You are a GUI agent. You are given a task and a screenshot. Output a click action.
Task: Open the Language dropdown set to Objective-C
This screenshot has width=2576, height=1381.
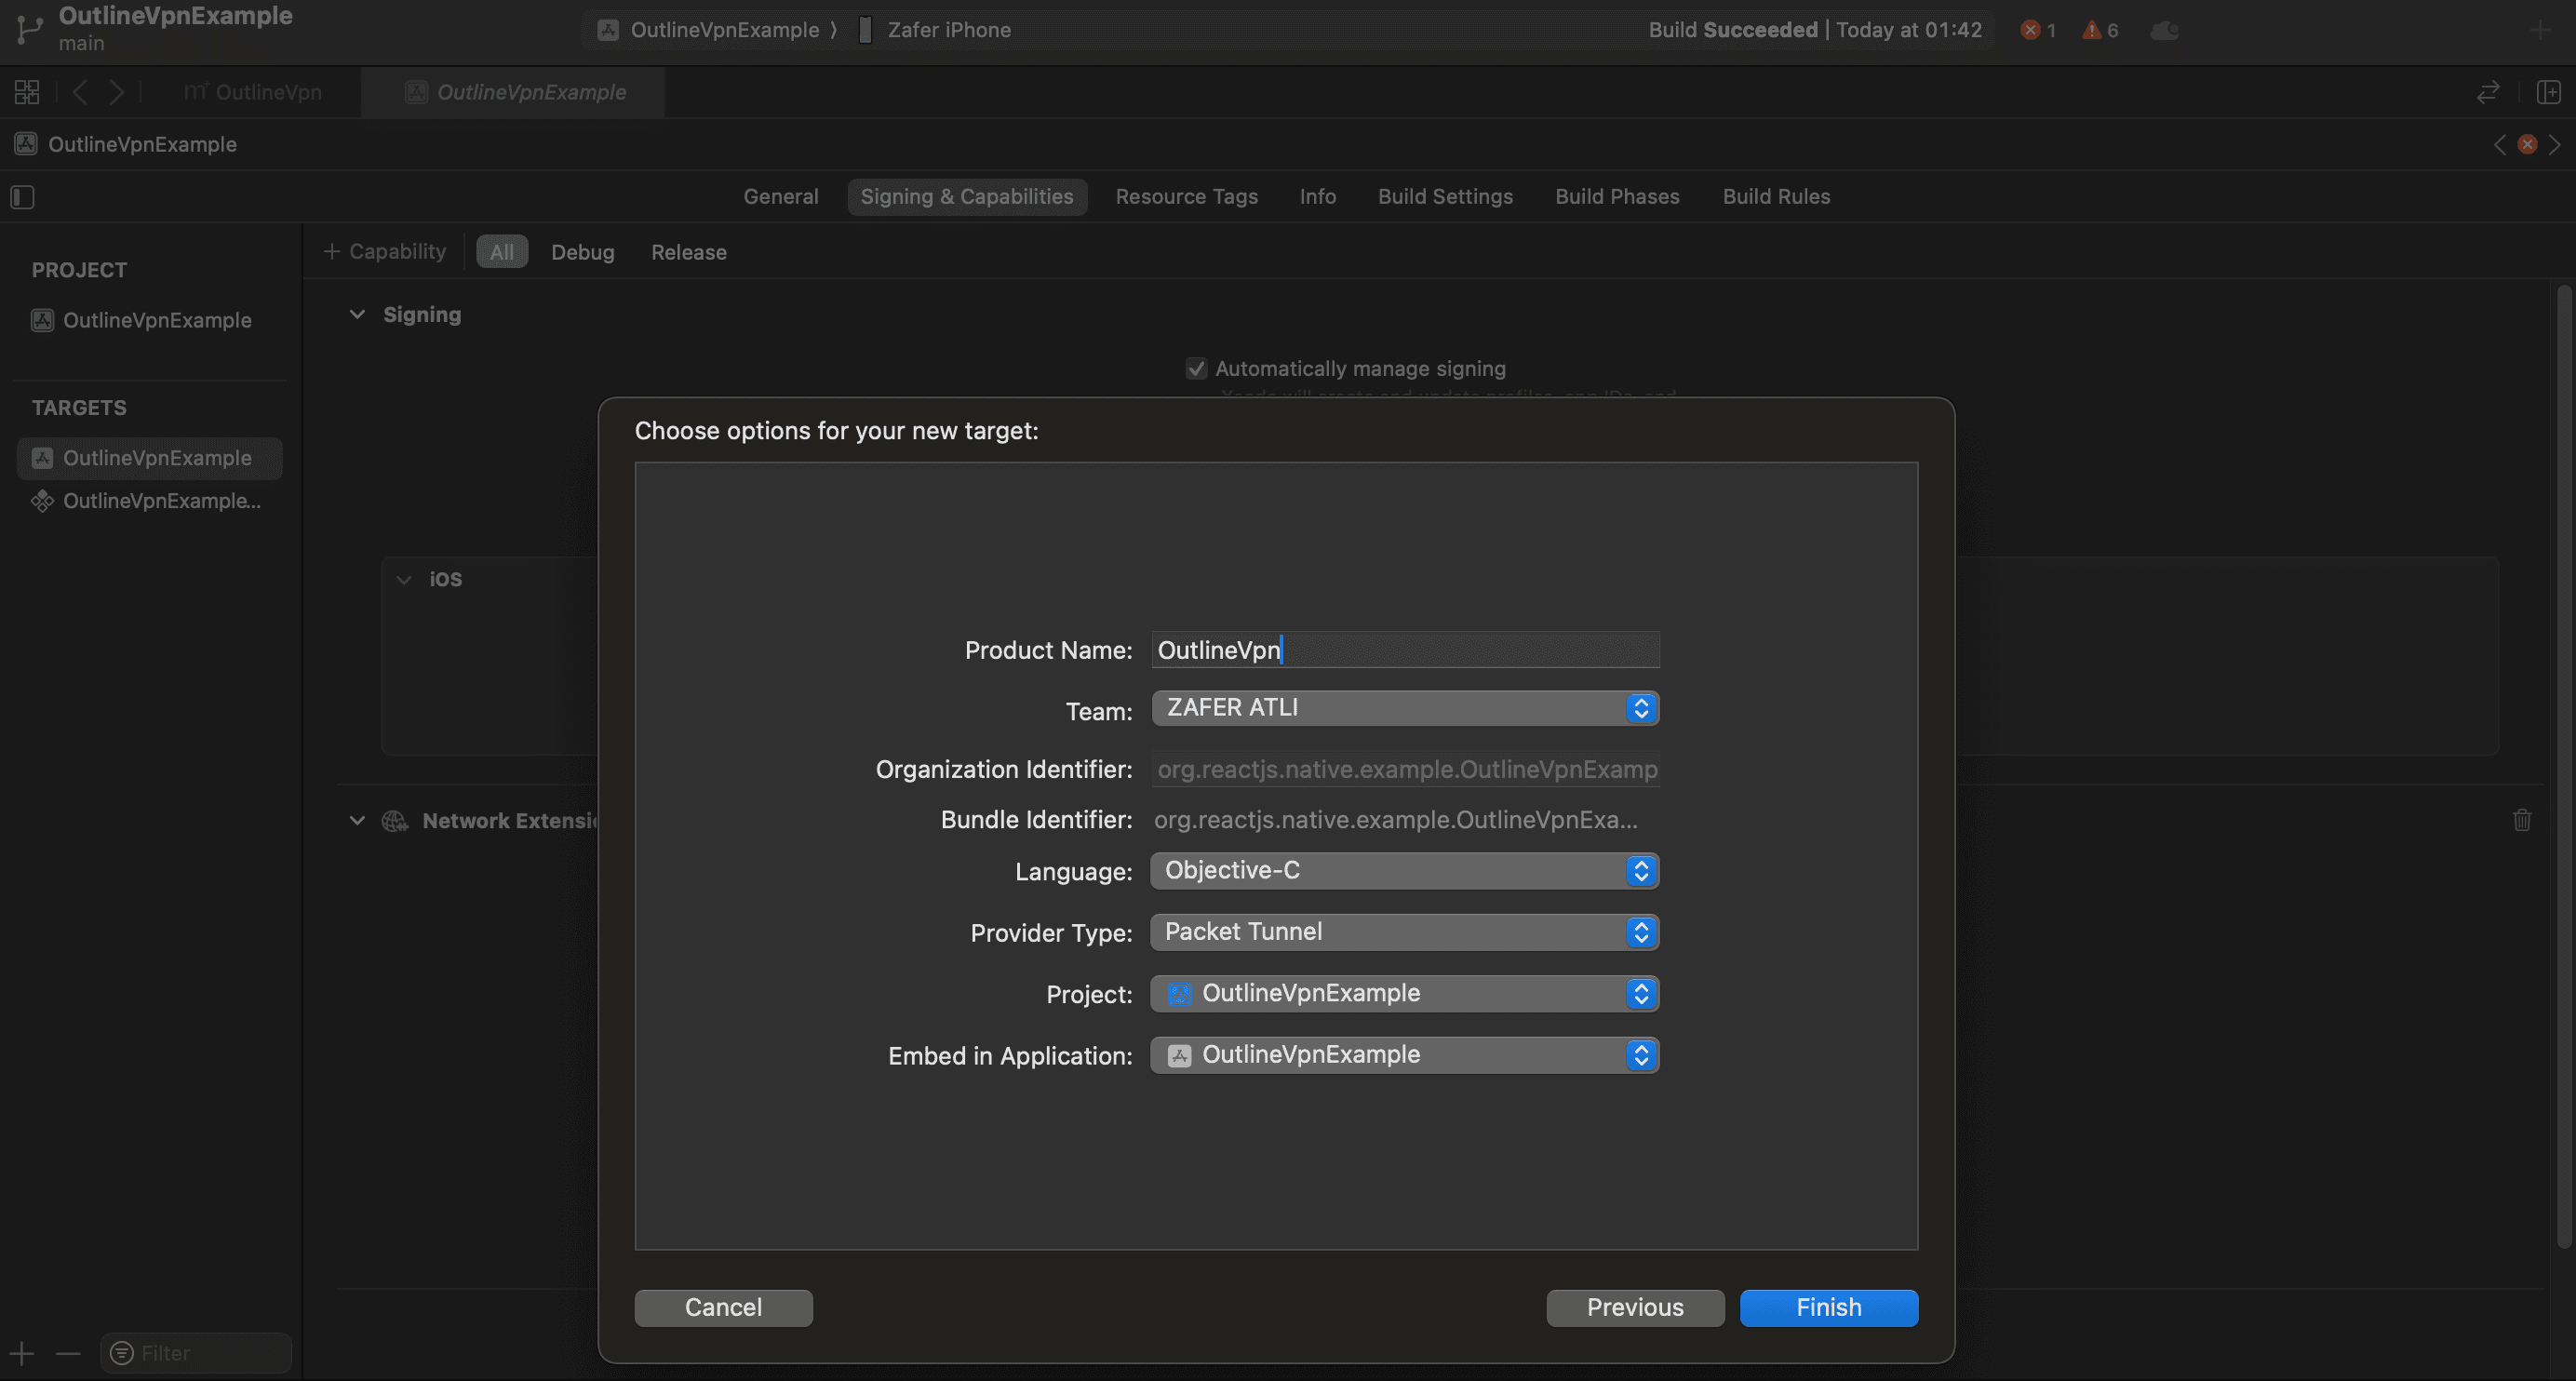point(1404,871)
